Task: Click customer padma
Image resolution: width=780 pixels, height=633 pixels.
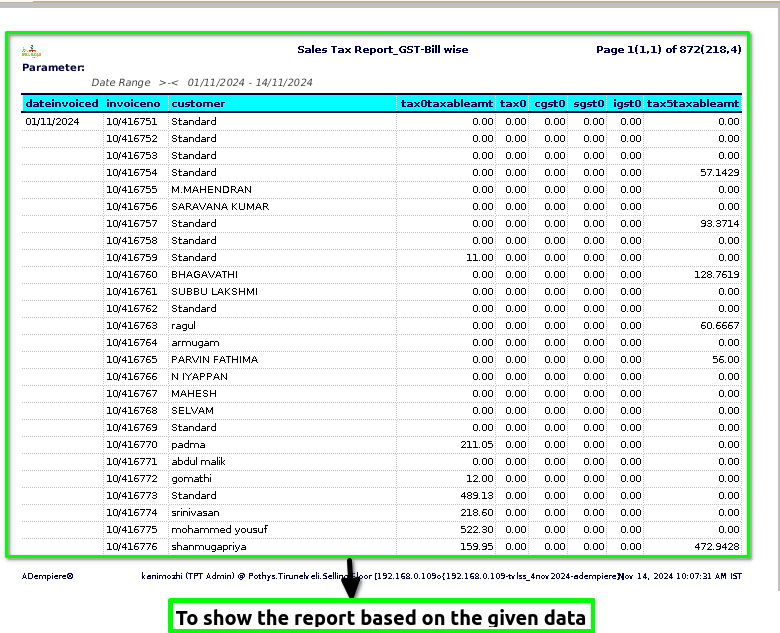Action: tap(188, 444)
